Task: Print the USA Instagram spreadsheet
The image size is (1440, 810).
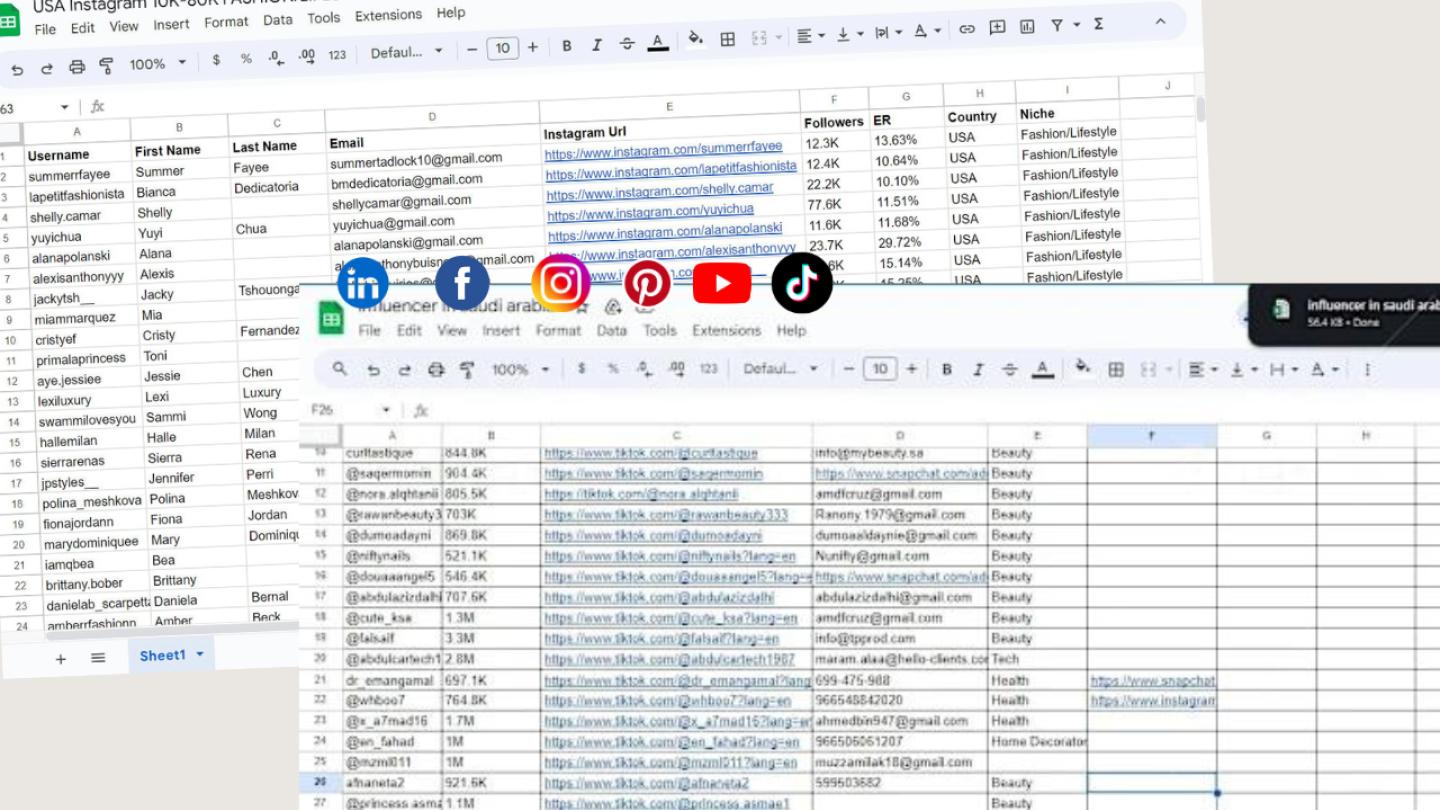Action: click(77, 67)
